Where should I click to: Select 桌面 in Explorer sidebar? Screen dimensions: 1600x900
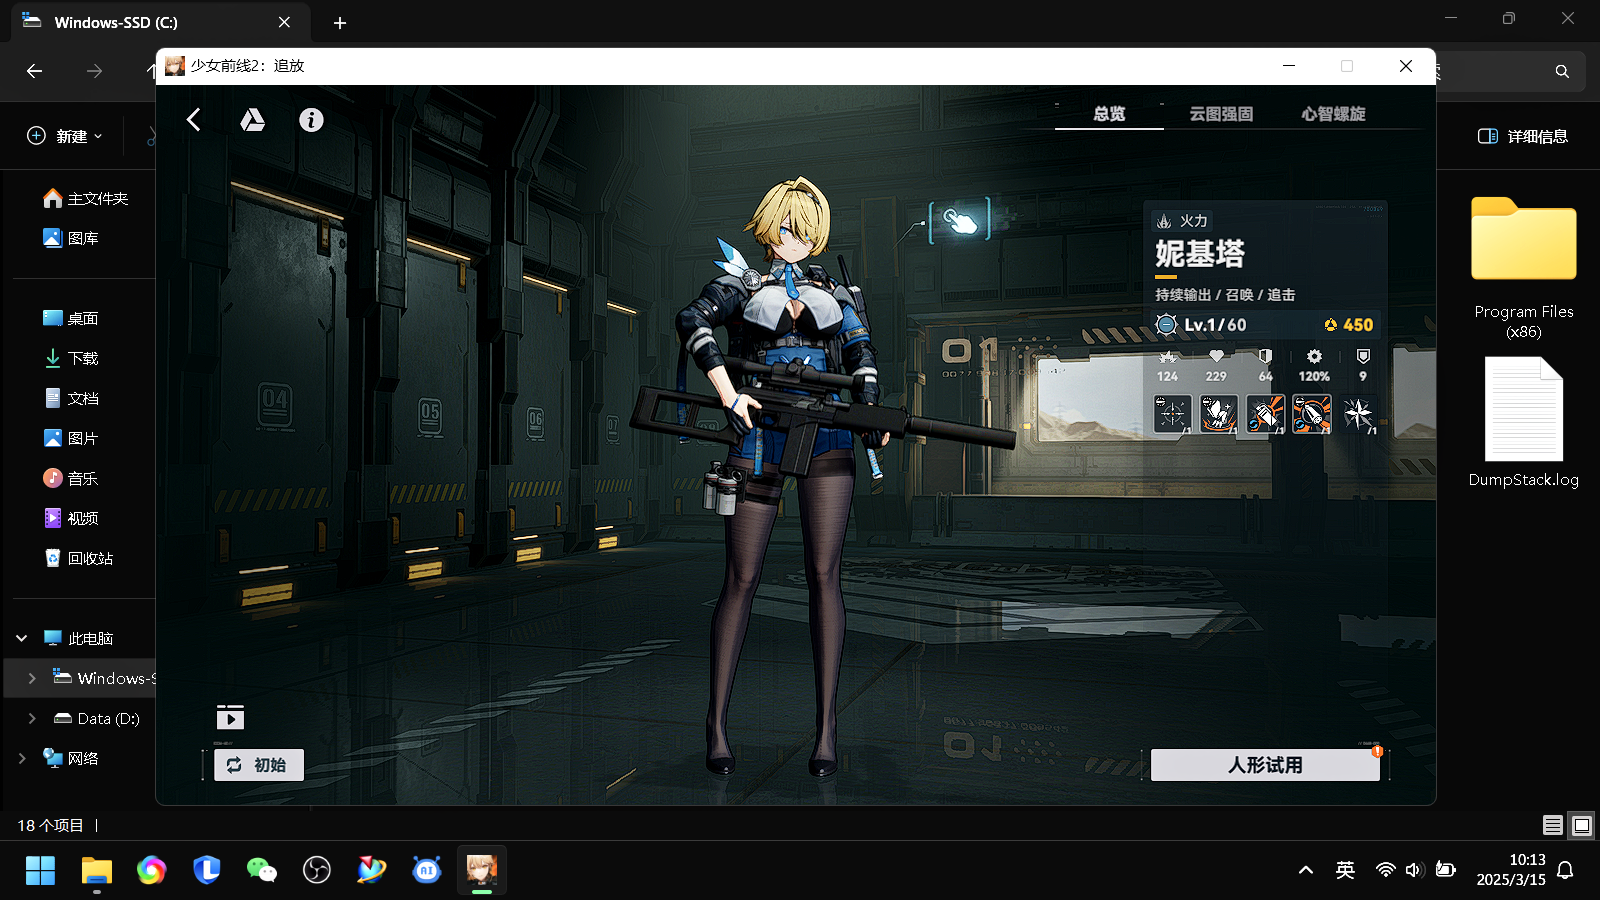pyautogui.click(x=71, y=318)
